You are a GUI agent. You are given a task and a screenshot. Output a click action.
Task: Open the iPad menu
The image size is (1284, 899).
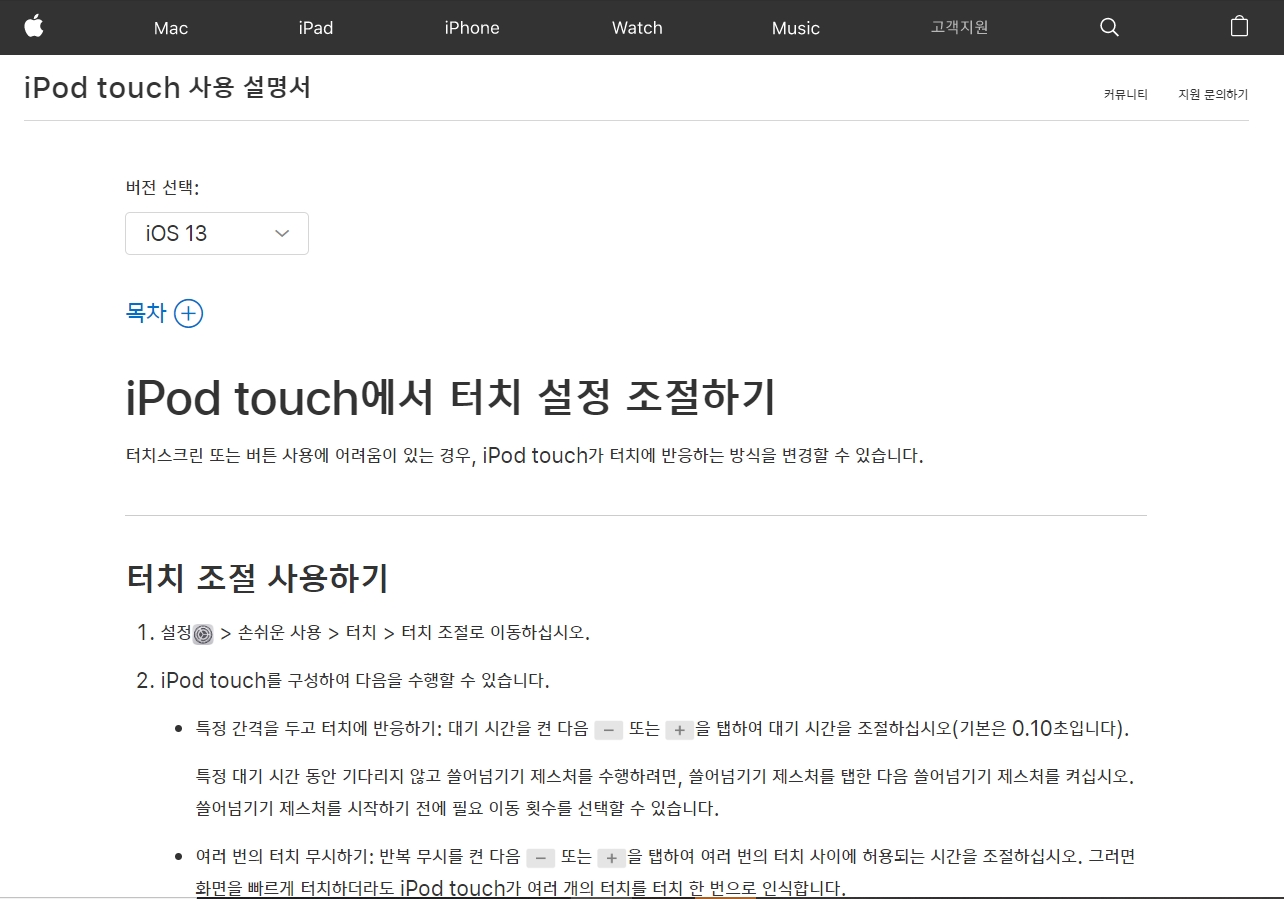point(316,28)
